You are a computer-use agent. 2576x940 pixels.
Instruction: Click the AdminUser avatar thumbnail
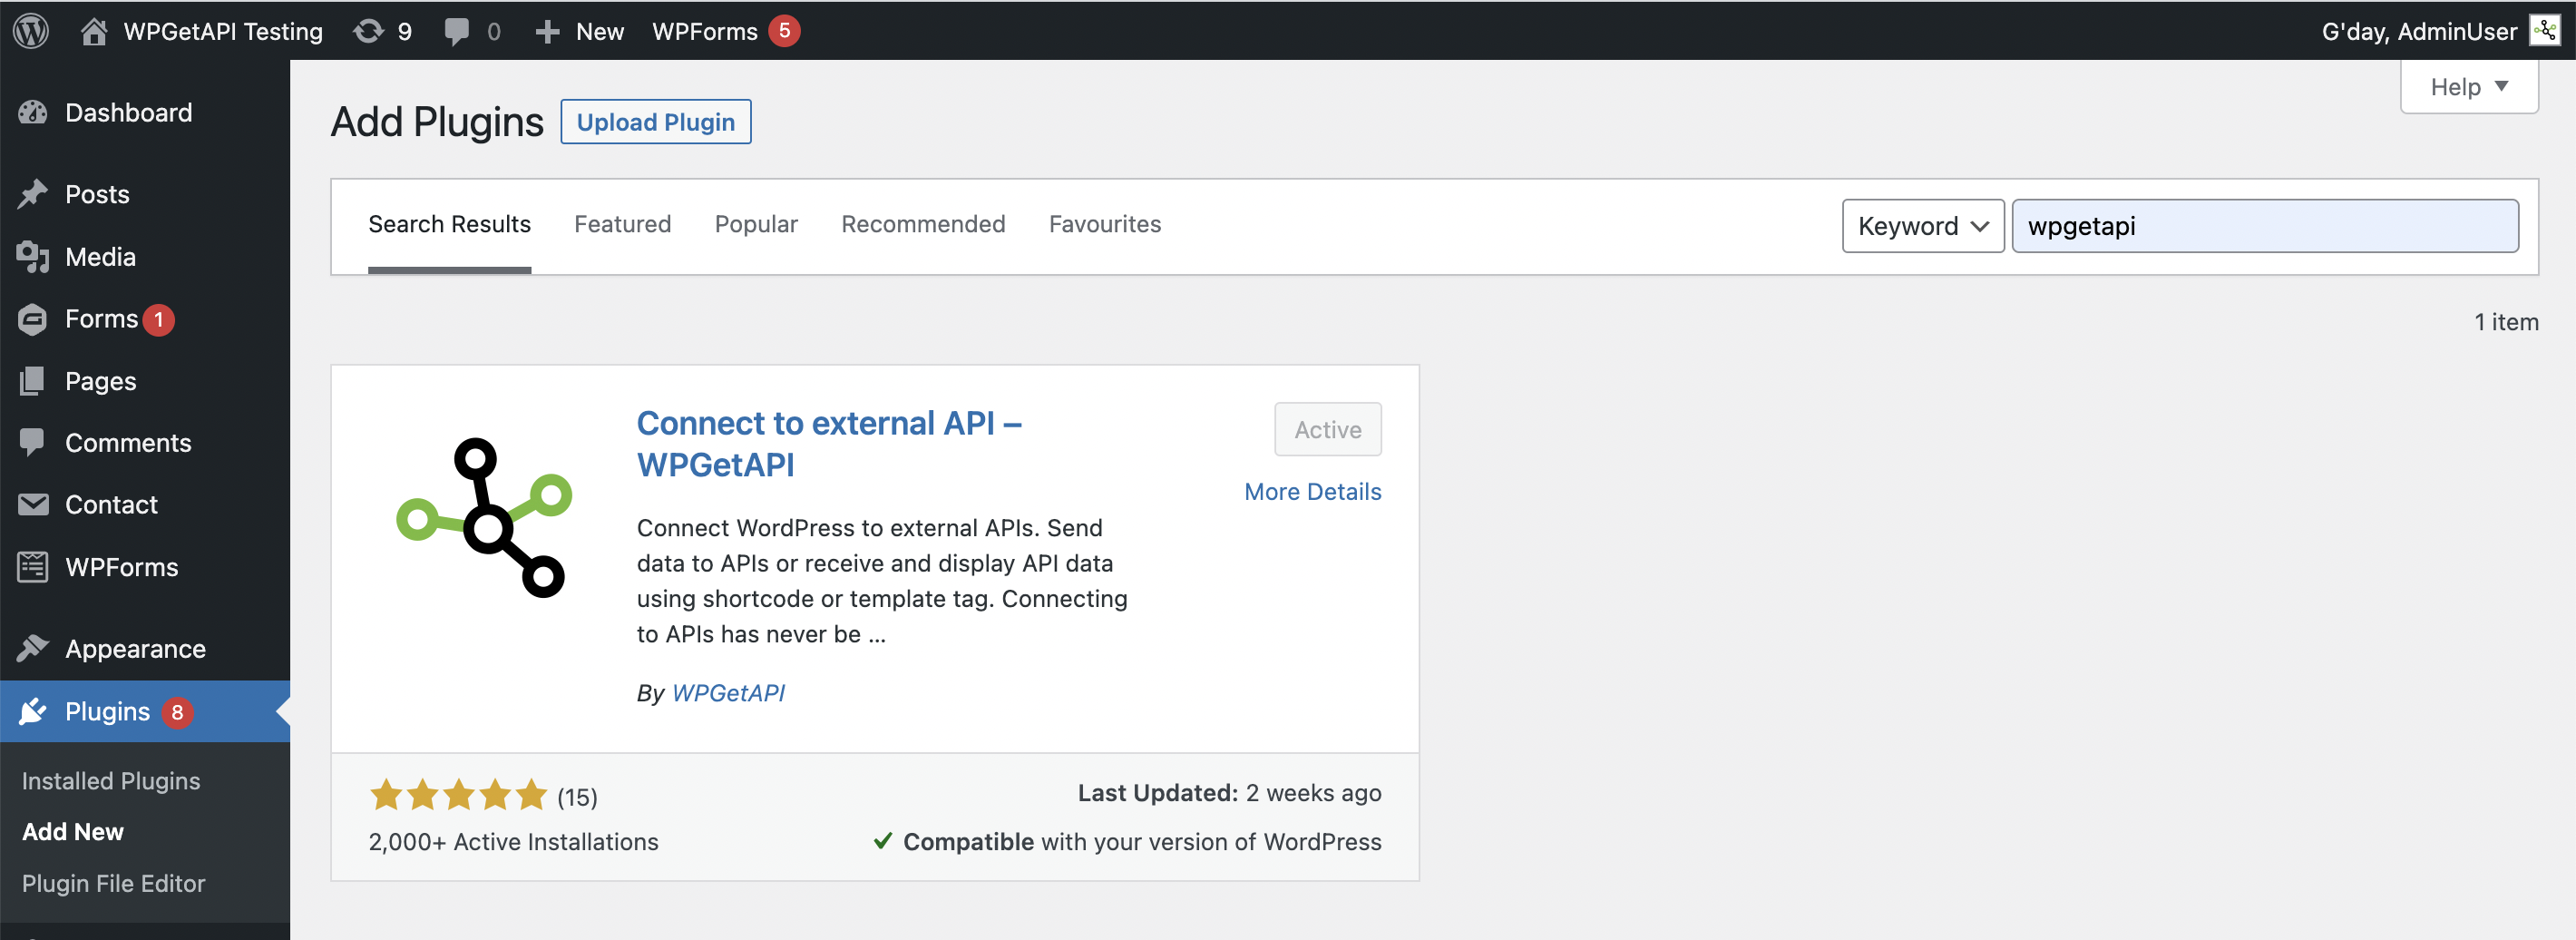pyautogui.click(x=2545, y=31)
